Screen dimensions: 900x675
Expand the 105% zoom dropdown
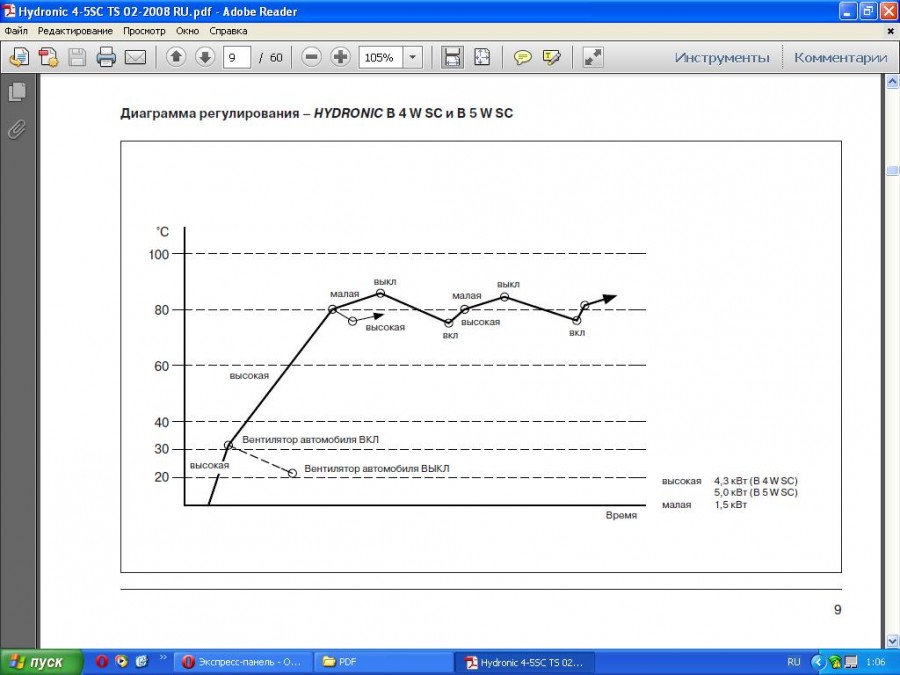click(x=413, y=57)
